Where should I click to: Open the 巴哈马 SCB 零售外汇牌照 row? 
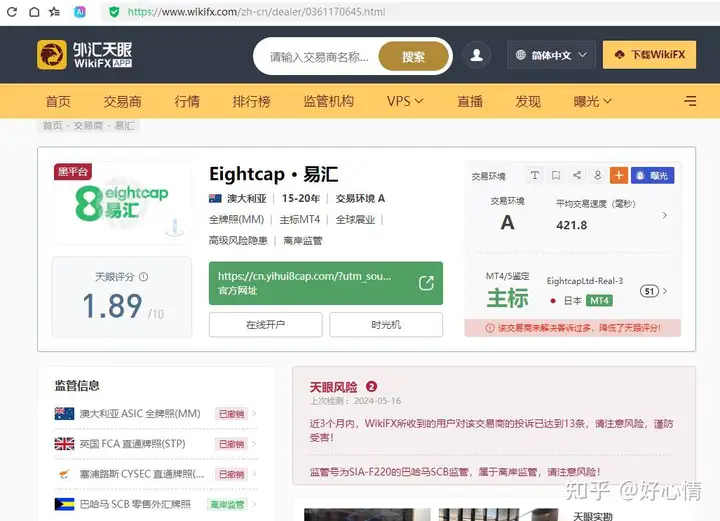tap(155, 504)
